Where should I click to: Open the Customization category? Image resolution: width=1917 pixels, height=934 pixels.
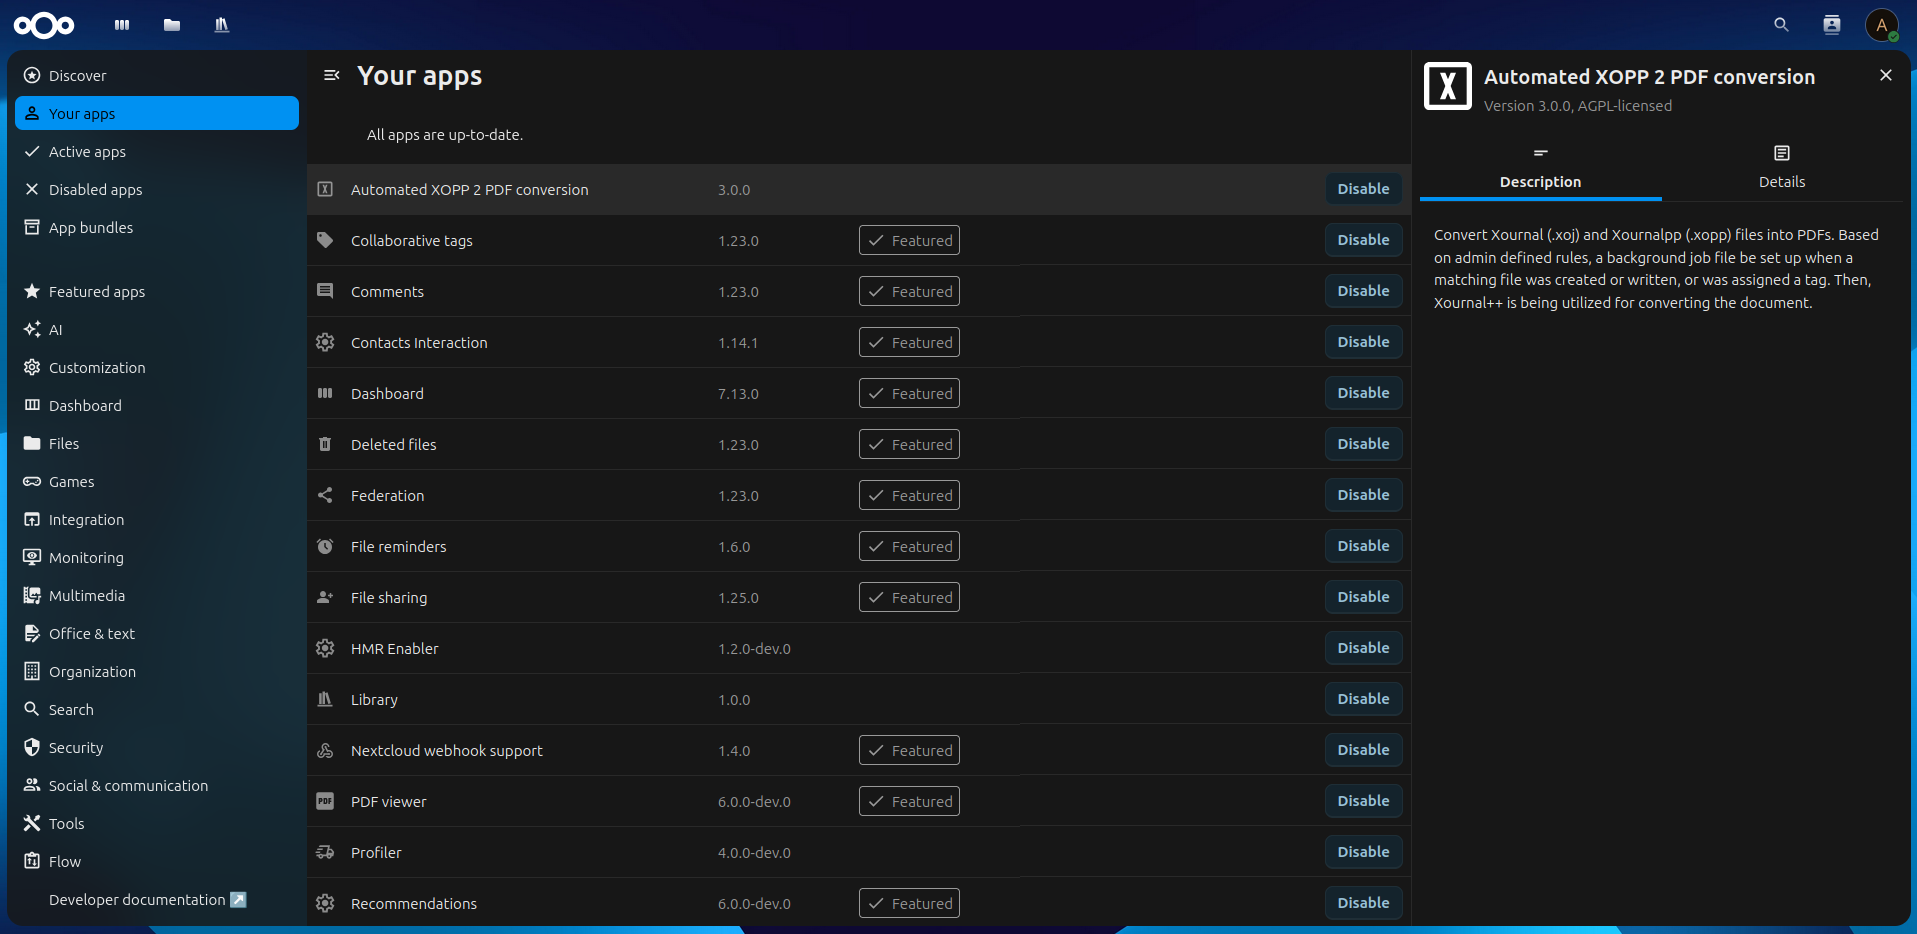point(157,367)
